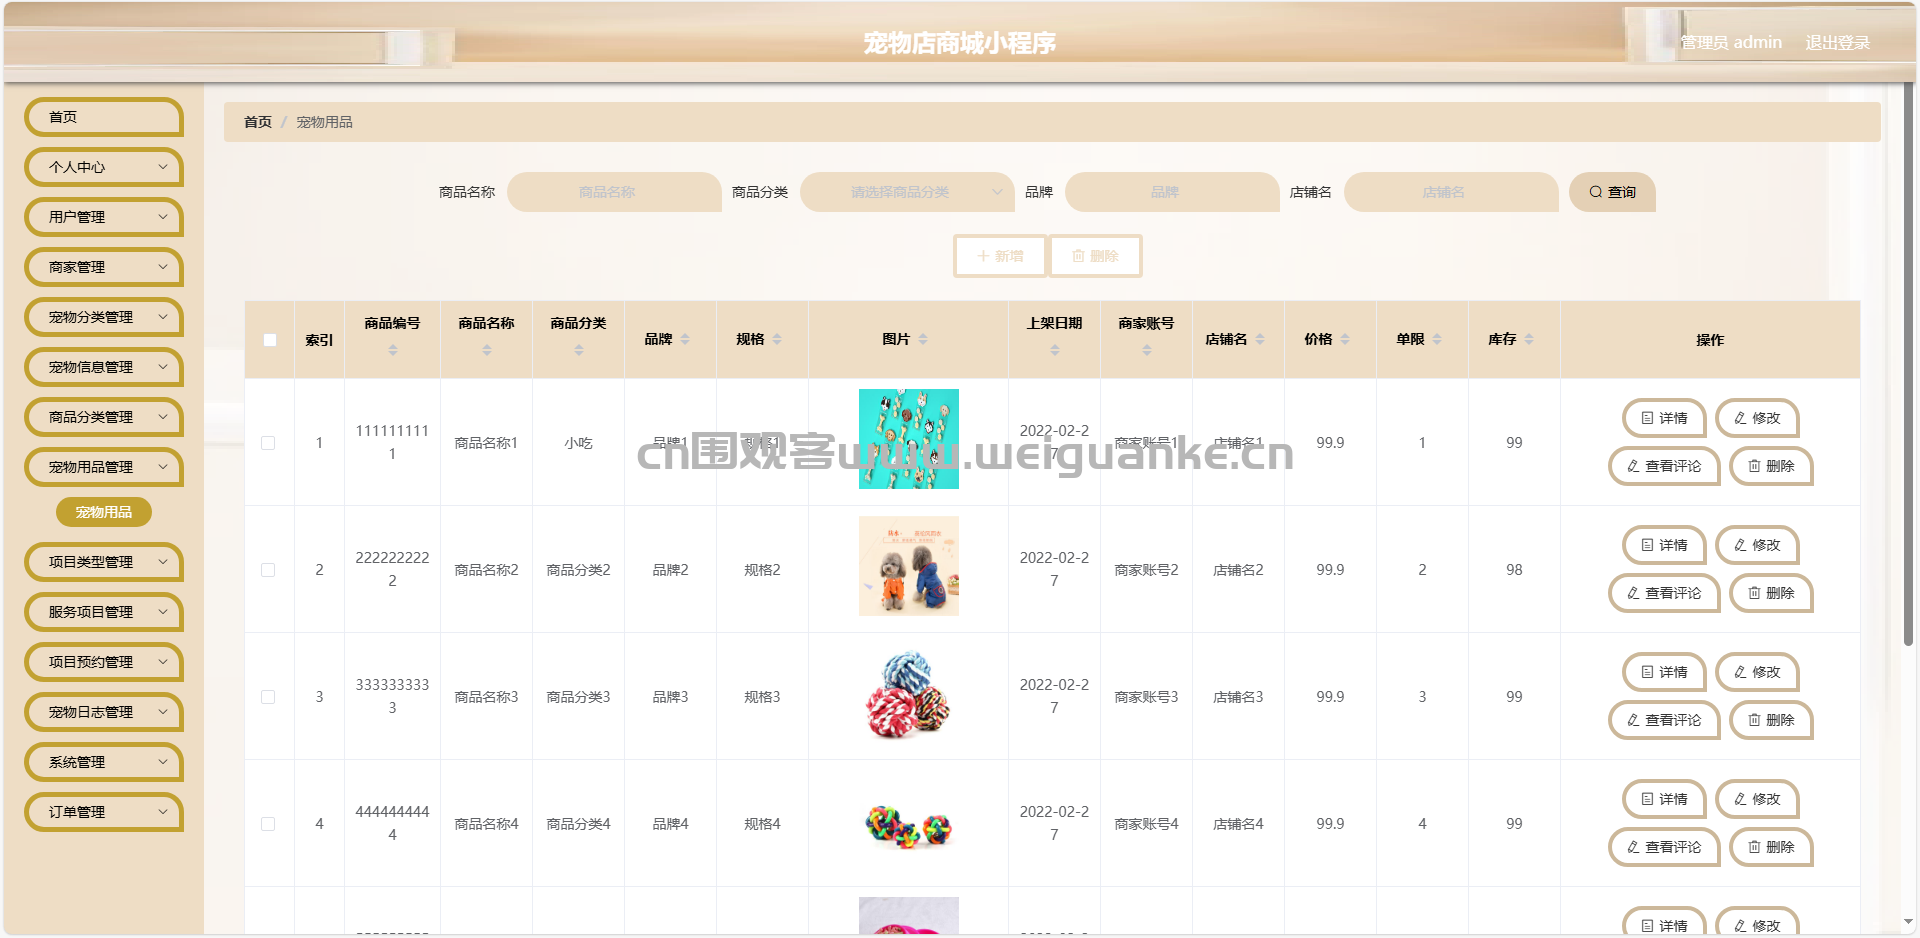Viewport: 1920px width, 938px height.
Task: Expand 宠物日志管理 sidebar menu
Action: (x=104, y=712)
